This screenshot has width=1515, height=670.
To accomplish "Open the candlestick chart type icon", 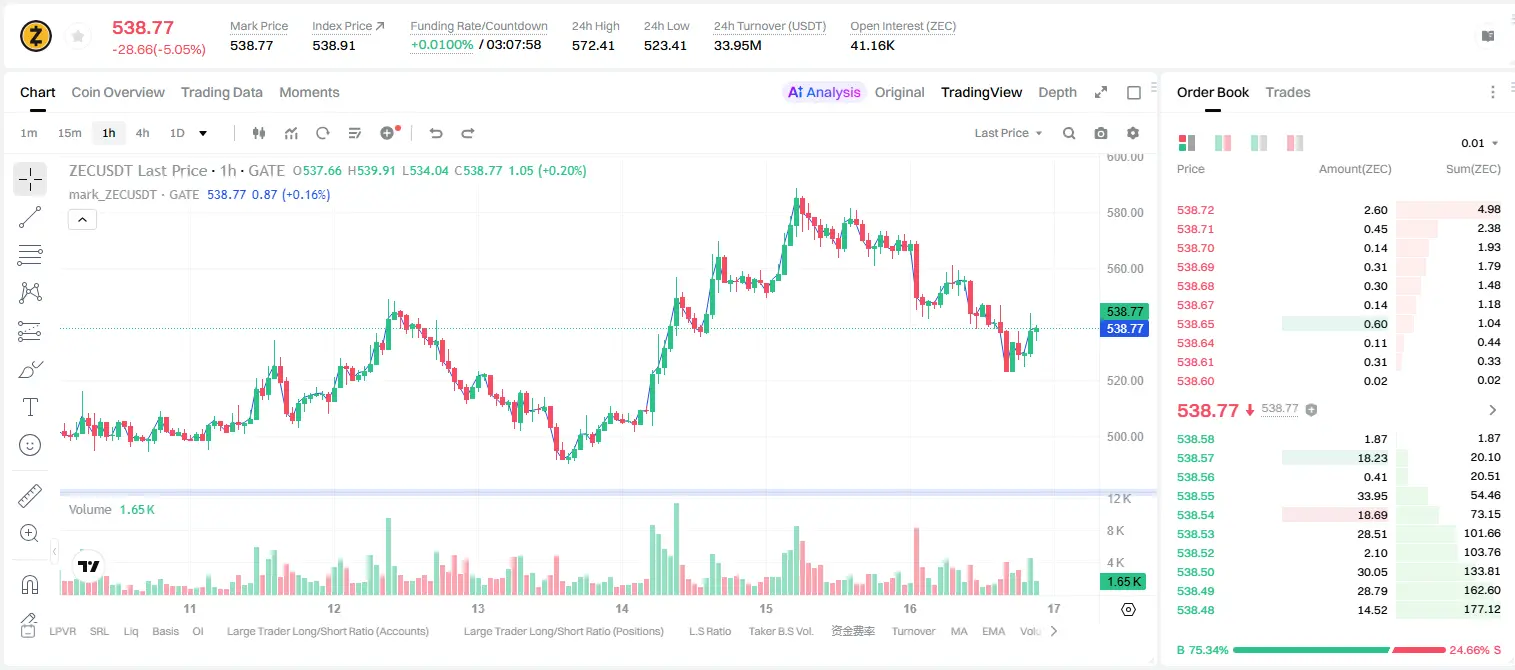I will click(x=260, y=133).
